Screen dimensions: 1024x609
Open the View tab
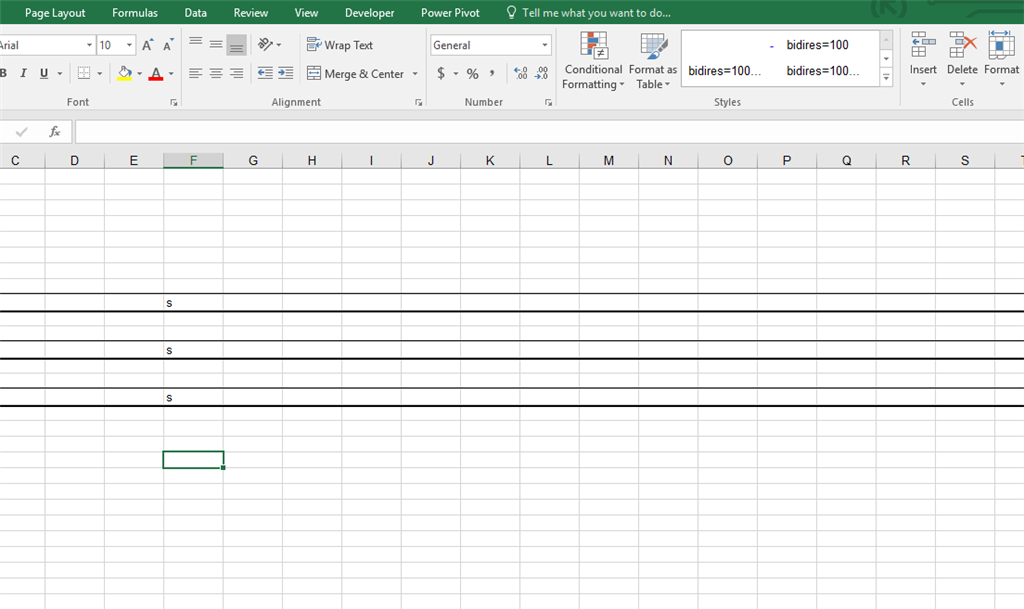(x=306, y=12)
